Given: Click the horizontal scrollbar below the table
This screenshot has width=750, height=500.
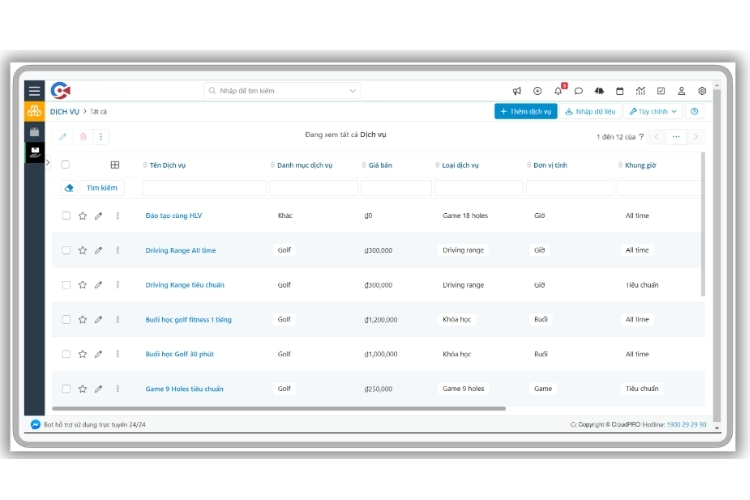Looking at the screenshot, I should point(280,408).
